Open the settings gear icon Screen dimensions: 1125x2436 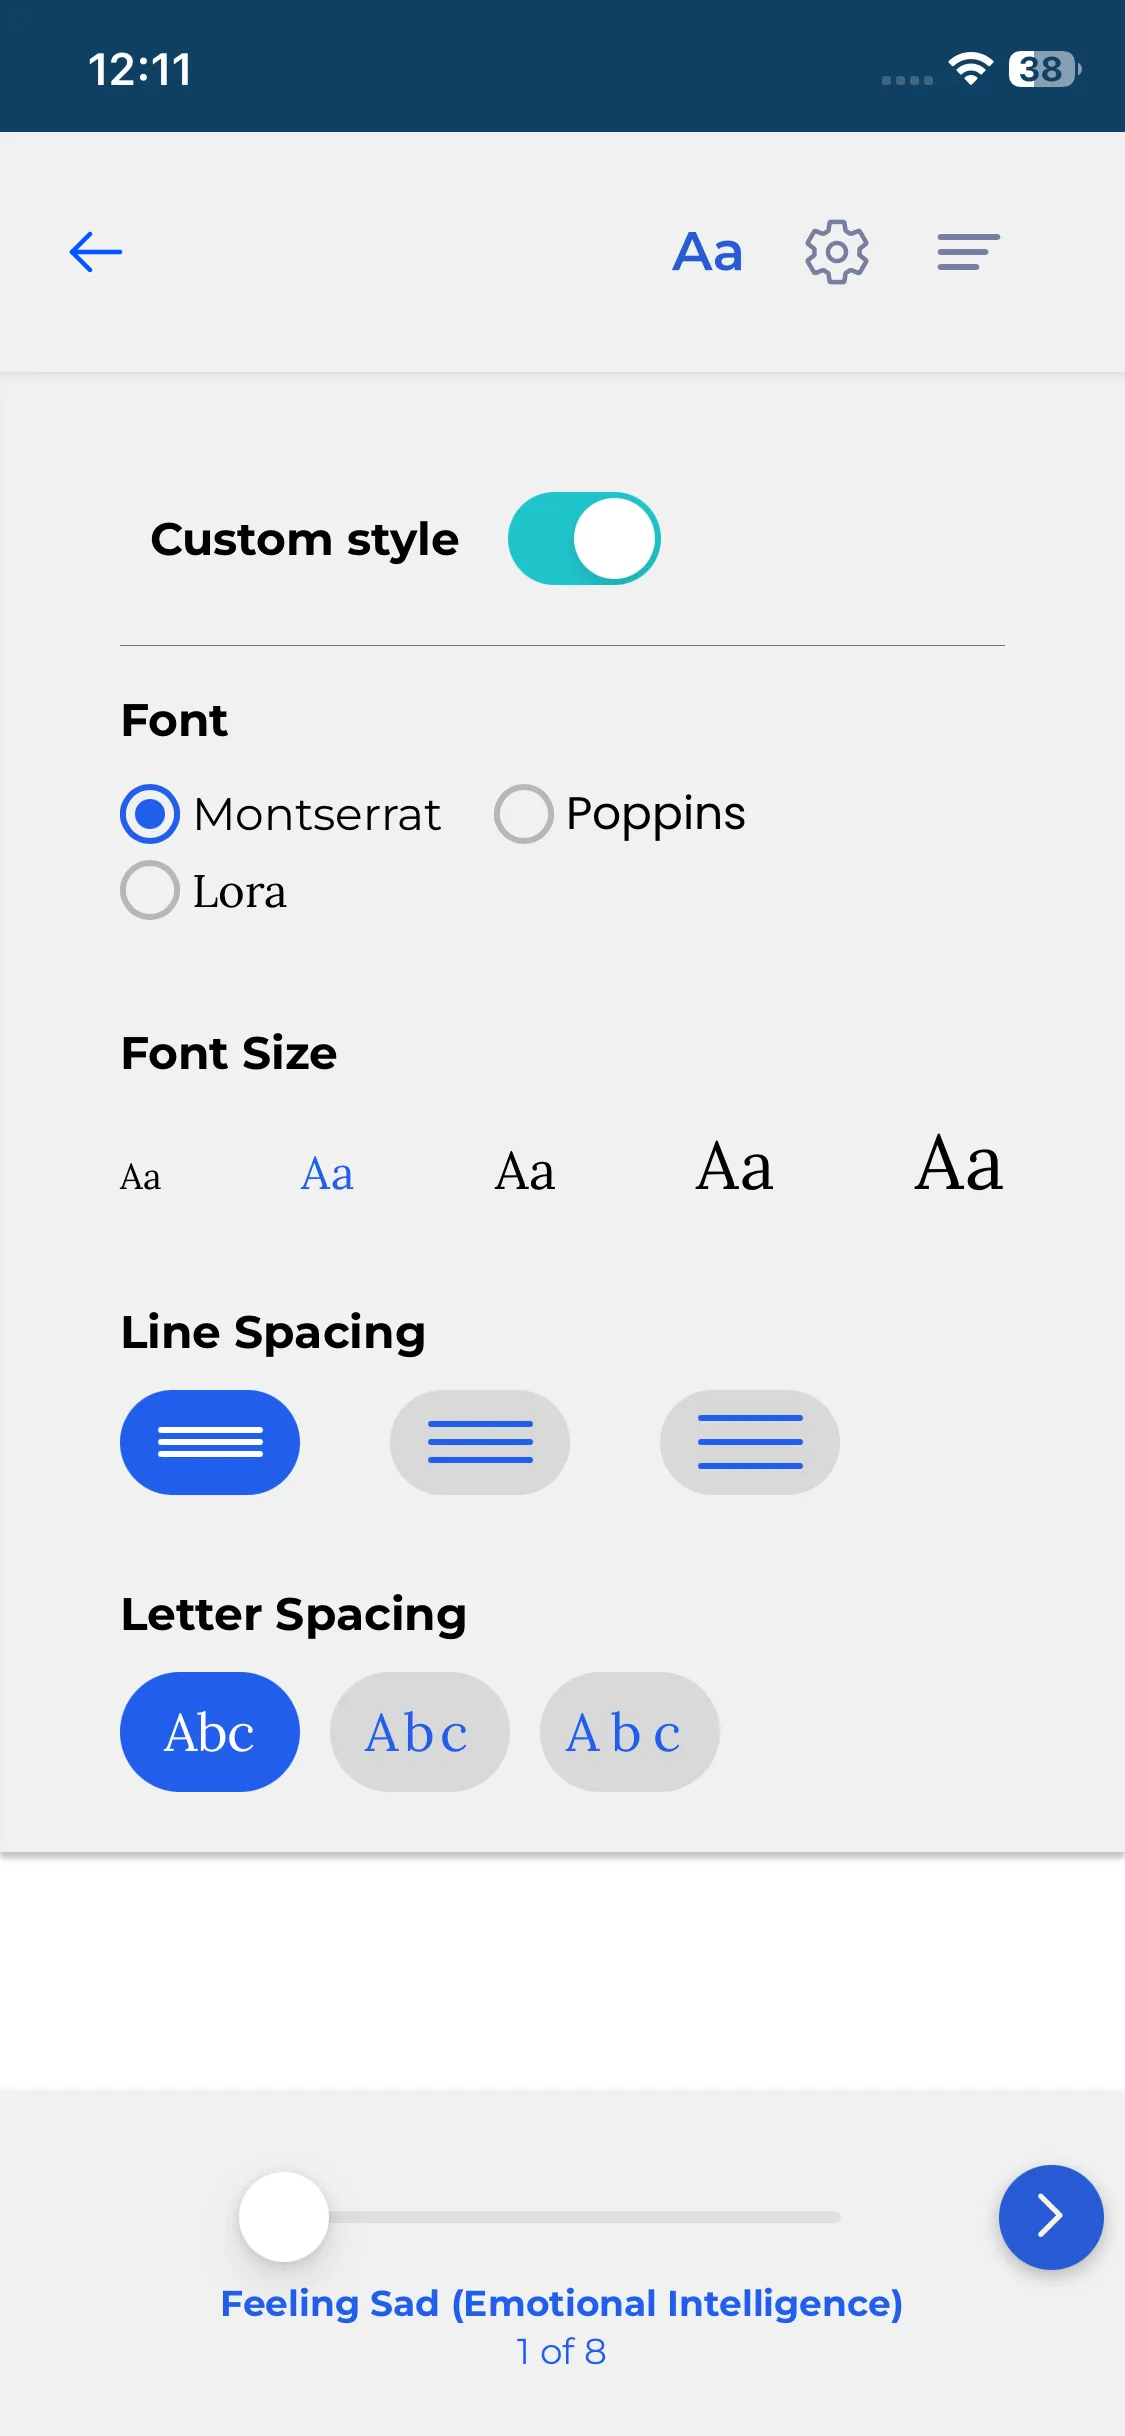tap(837, 252)
